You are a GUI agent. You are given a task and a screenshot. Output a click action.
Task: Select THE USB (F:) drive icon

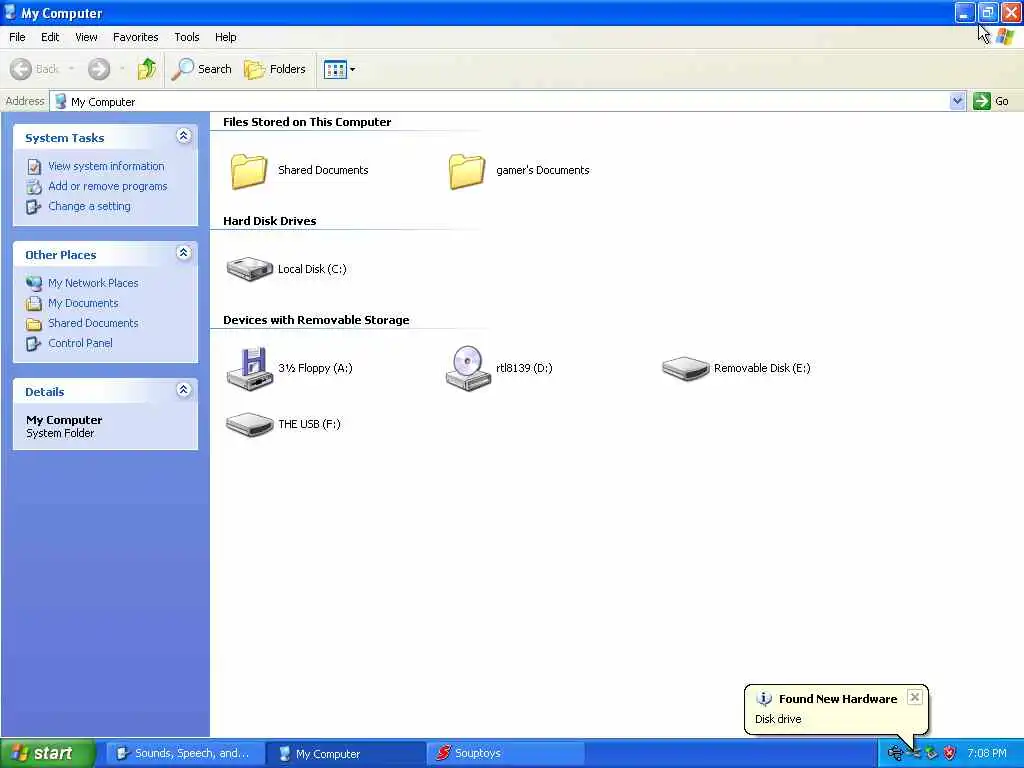(x=249, y=424)
